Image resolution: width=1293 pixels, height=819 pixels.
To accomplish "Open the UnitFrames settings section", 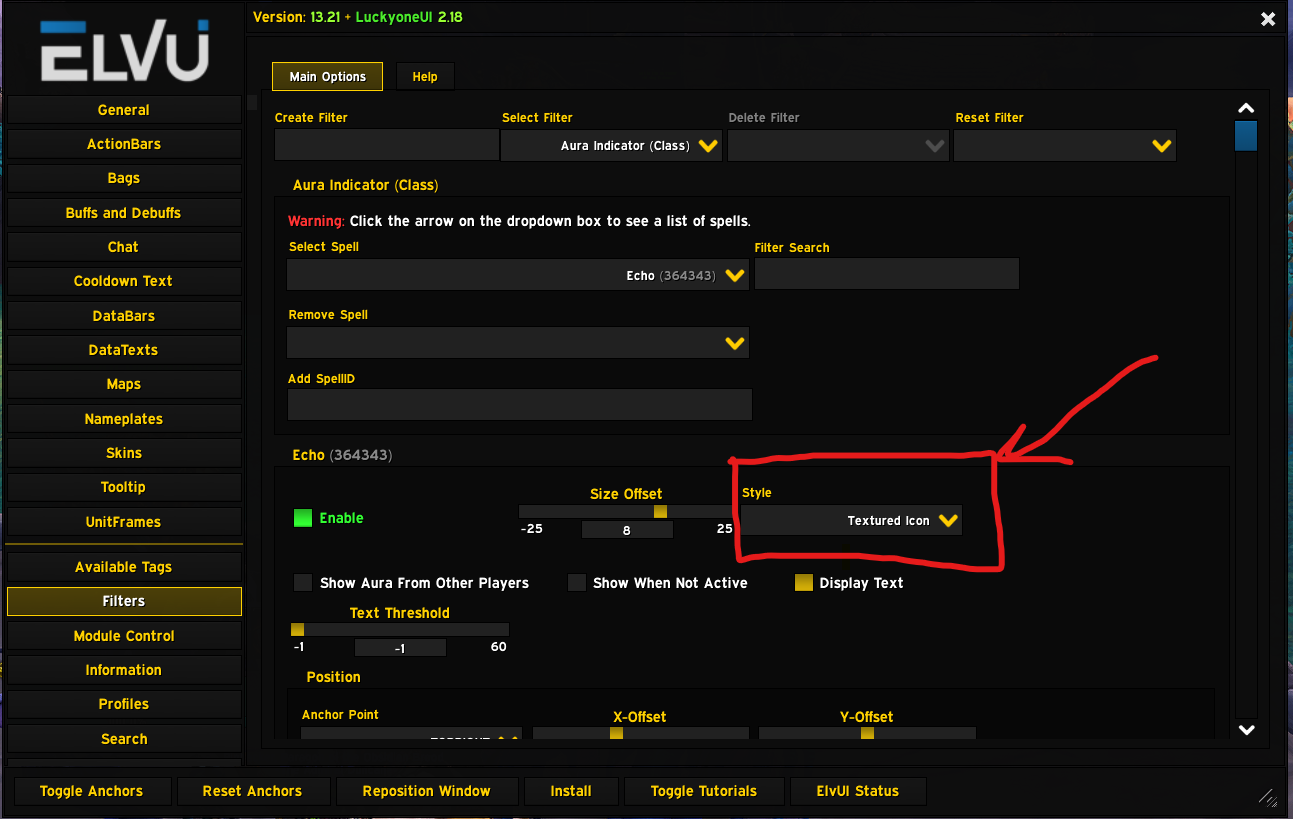I will click(124, 522).
